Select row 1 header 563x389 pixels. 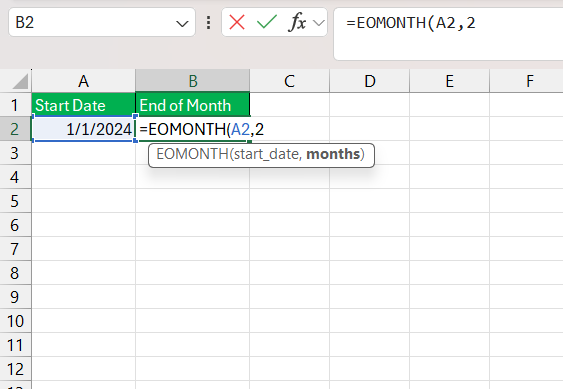(x=15, y=105)
